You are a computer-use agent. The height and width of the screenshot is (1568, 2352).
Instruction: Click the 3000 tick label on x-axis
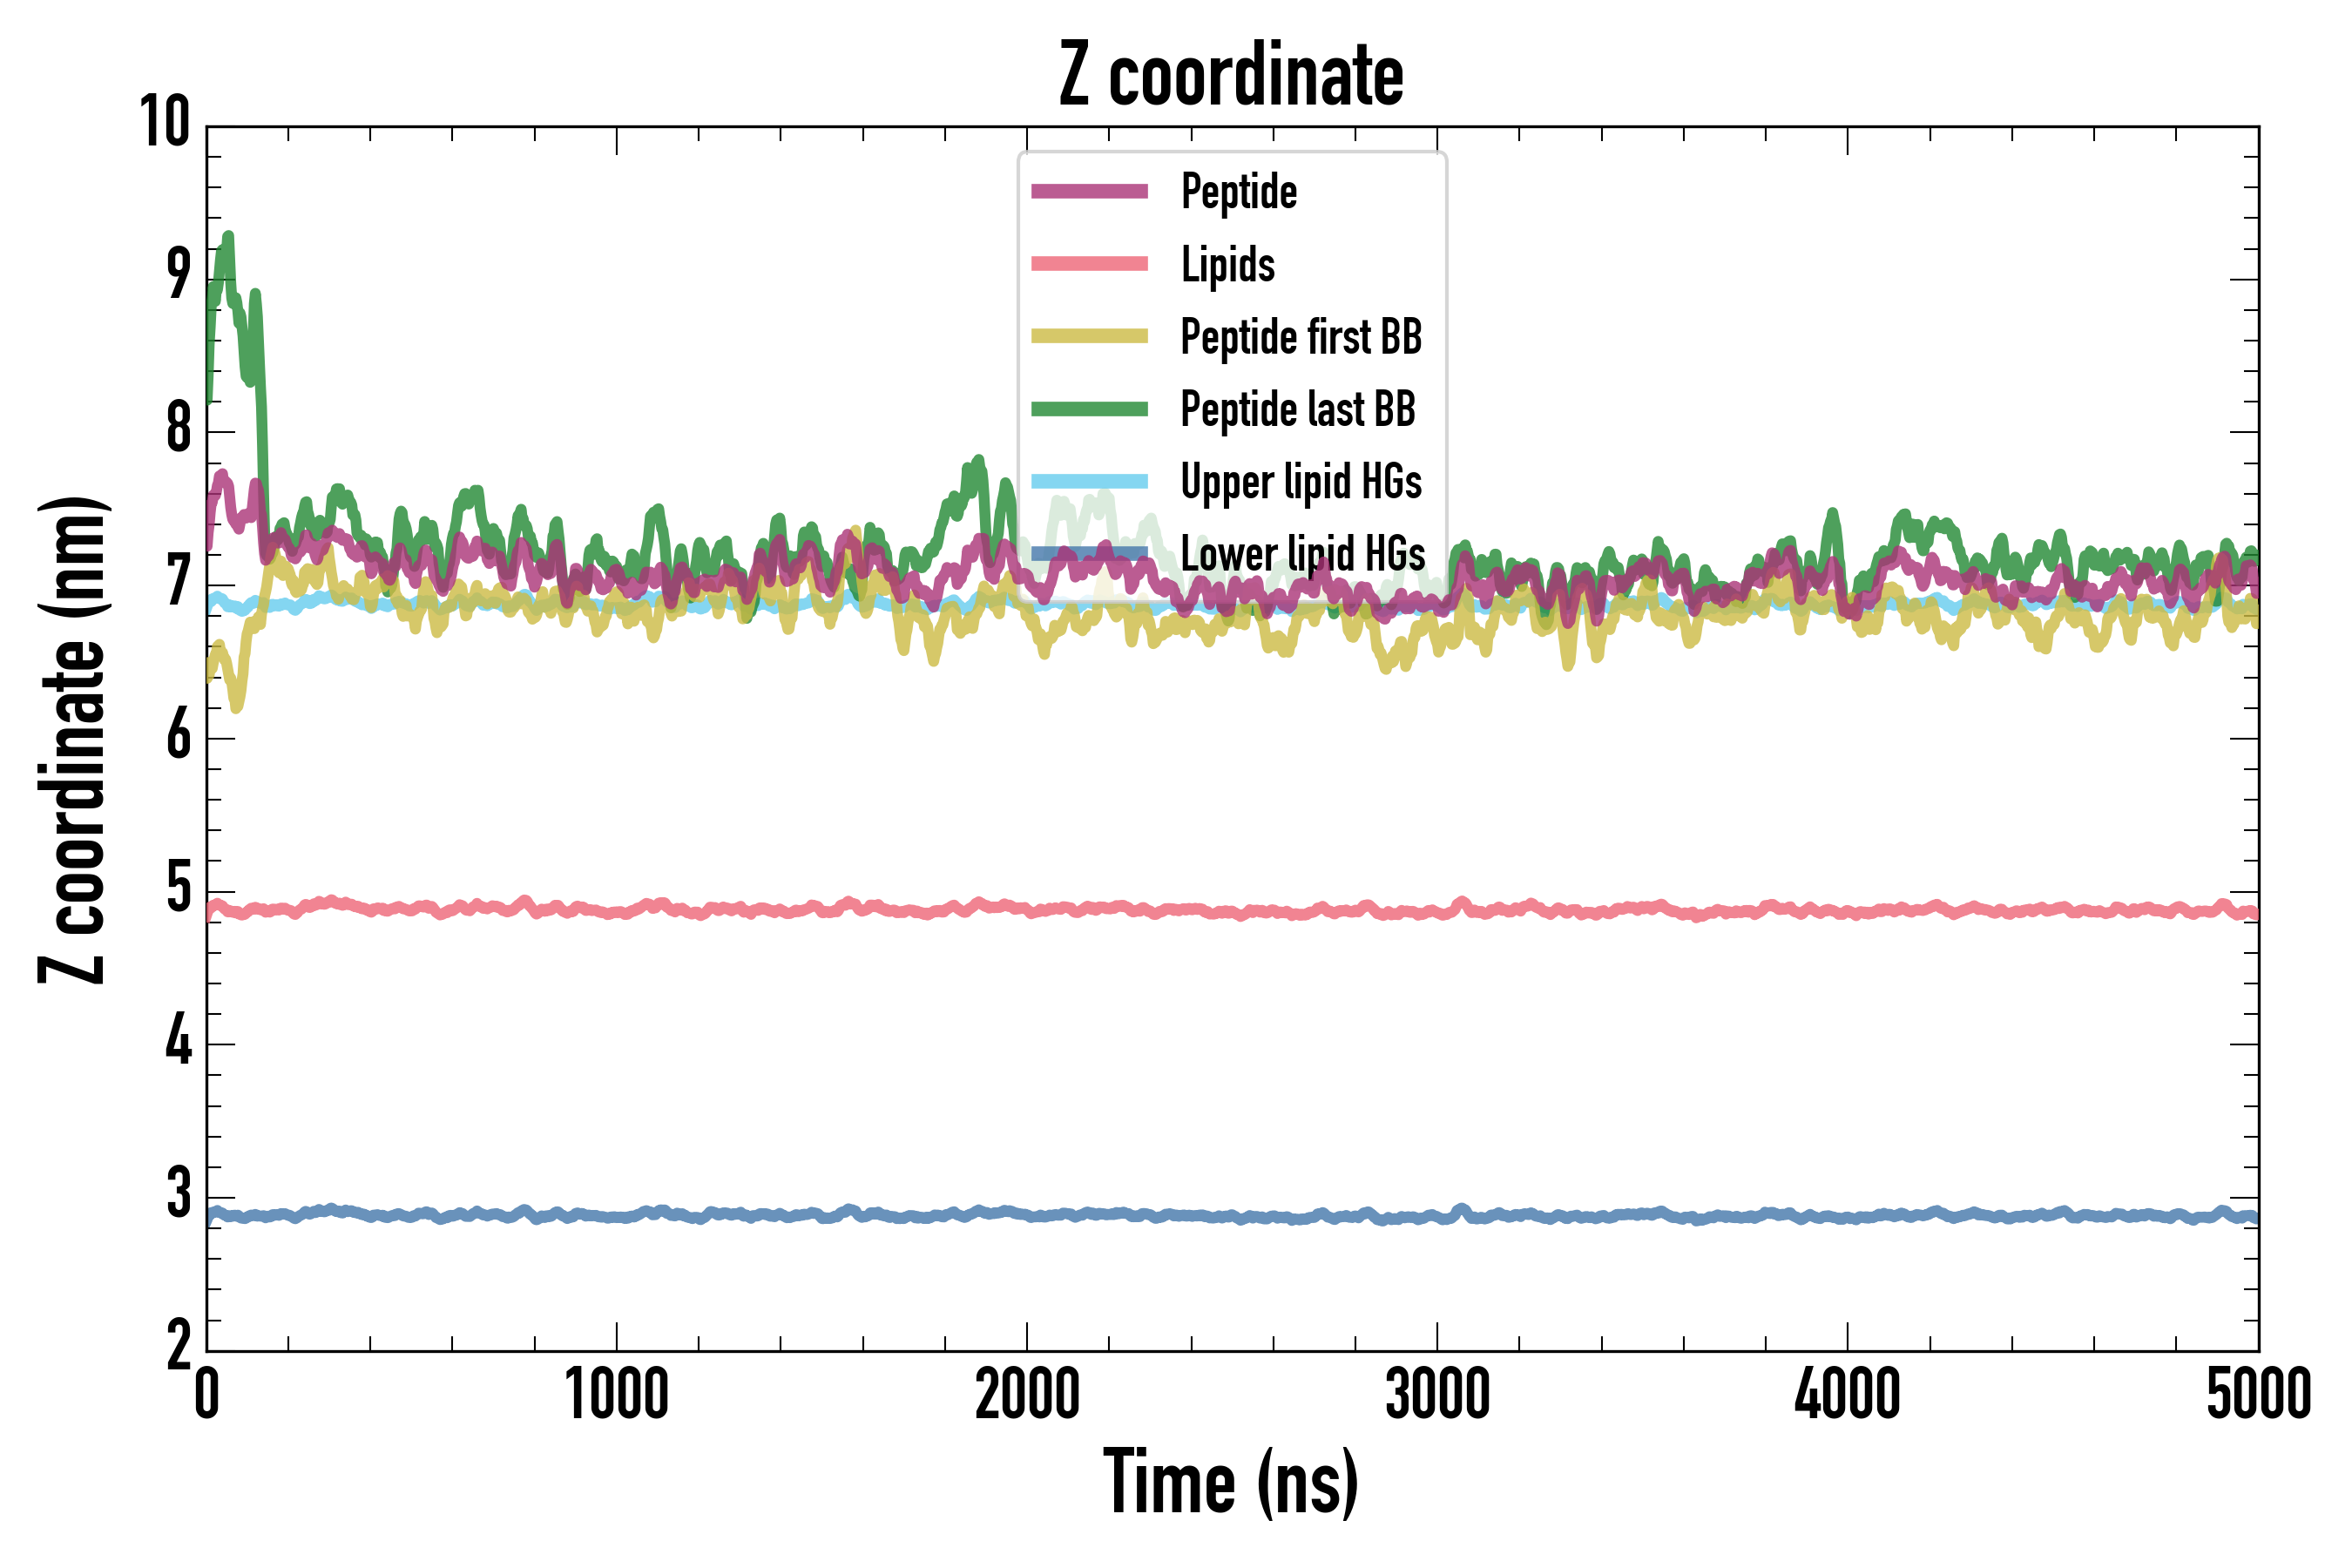[x=1437, y=1395]
